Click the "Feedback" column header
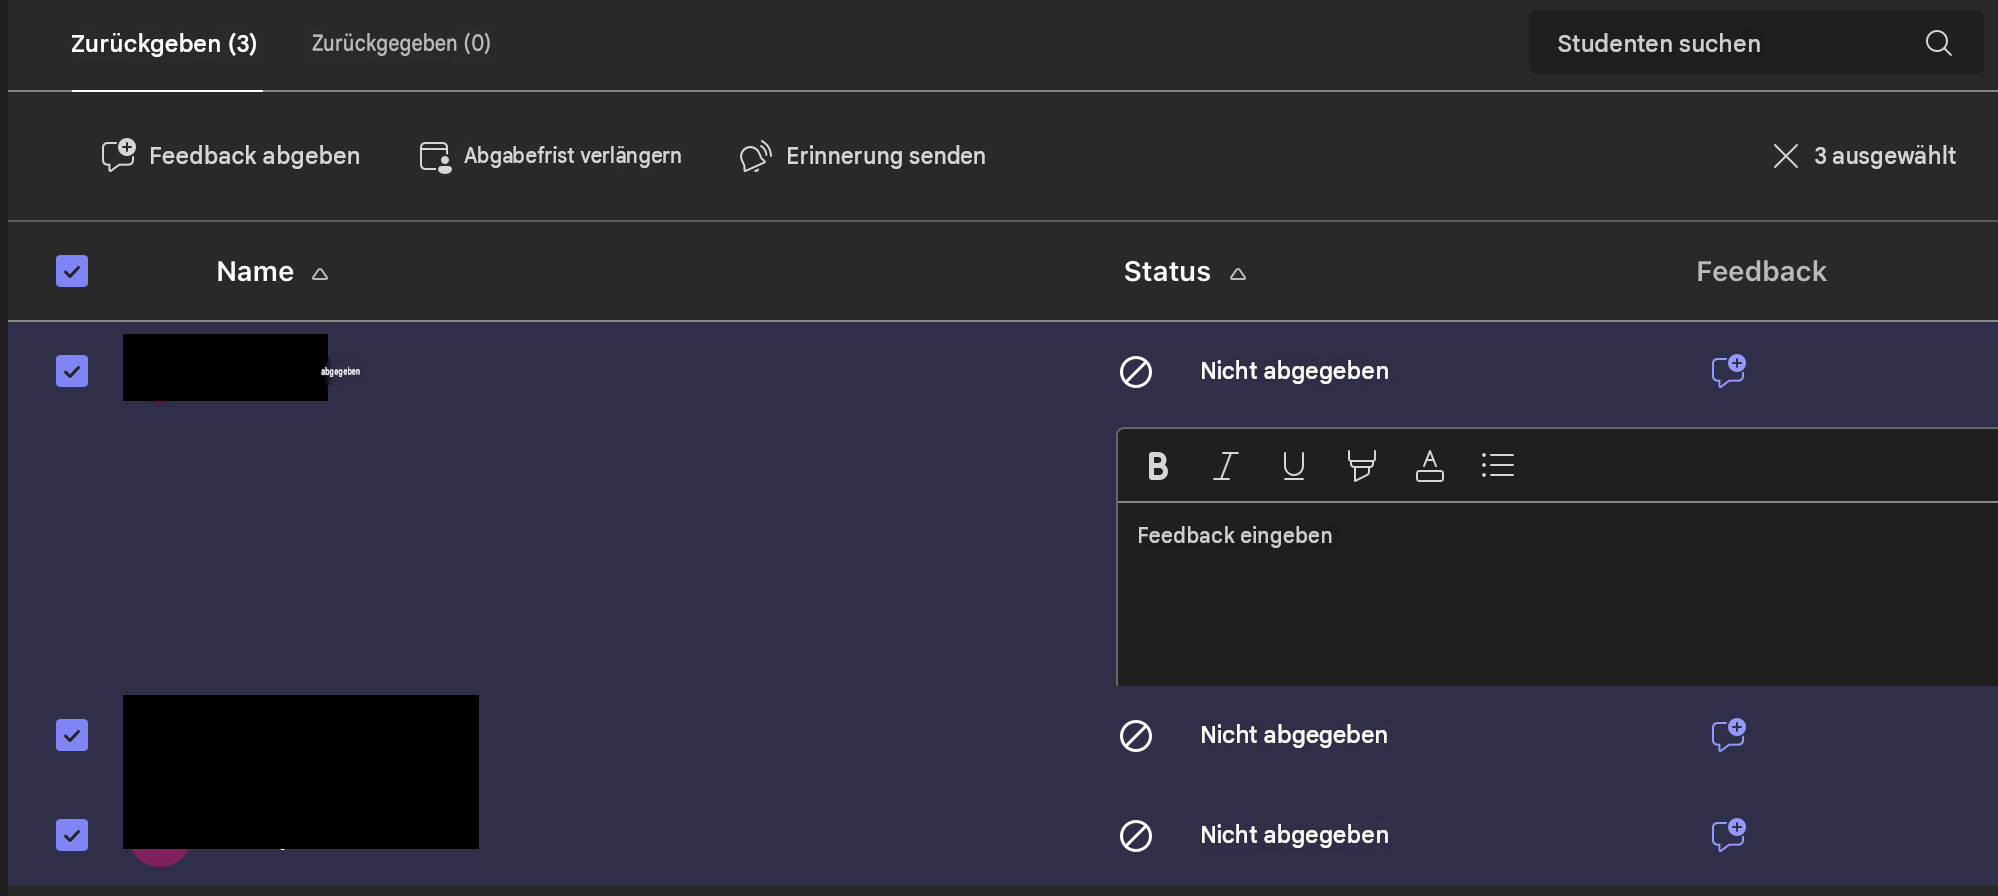Viewport: 1998px width, 896px height. (x=1761, y=272)
